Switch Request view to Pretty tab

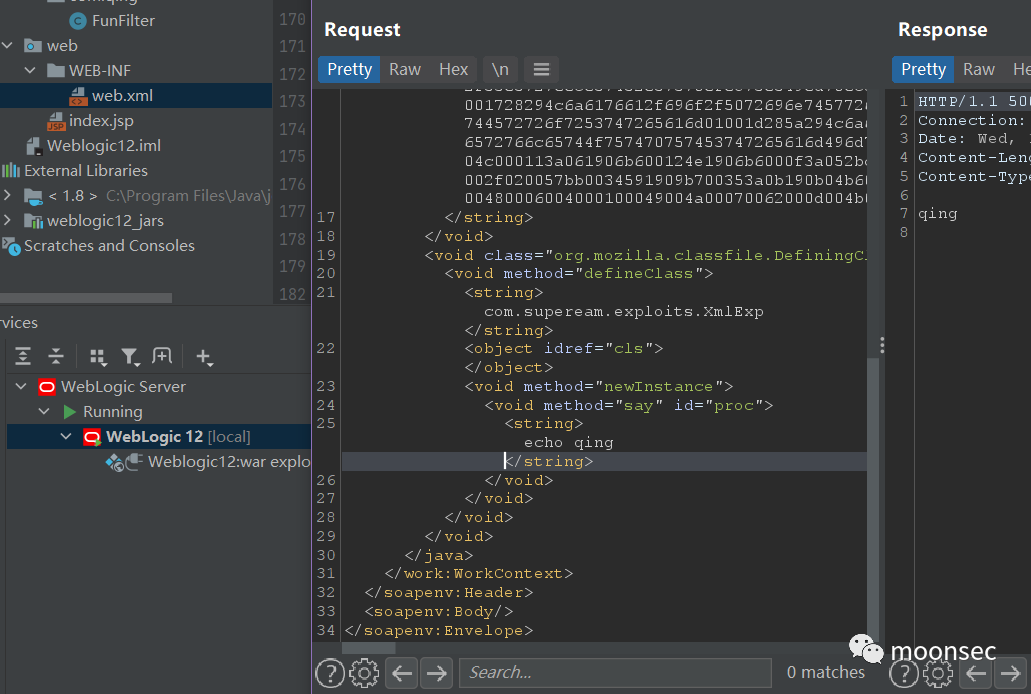pos(349,70)
